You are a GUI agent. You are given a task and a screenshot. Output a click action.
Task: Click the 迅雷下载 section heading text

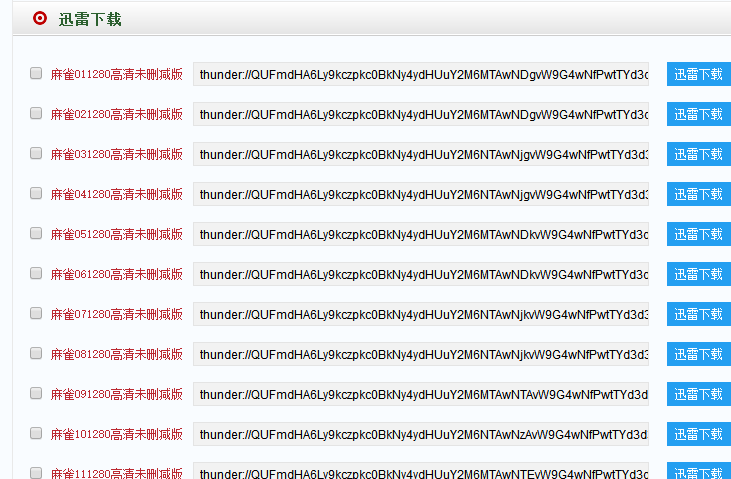(x=90, y=19)
